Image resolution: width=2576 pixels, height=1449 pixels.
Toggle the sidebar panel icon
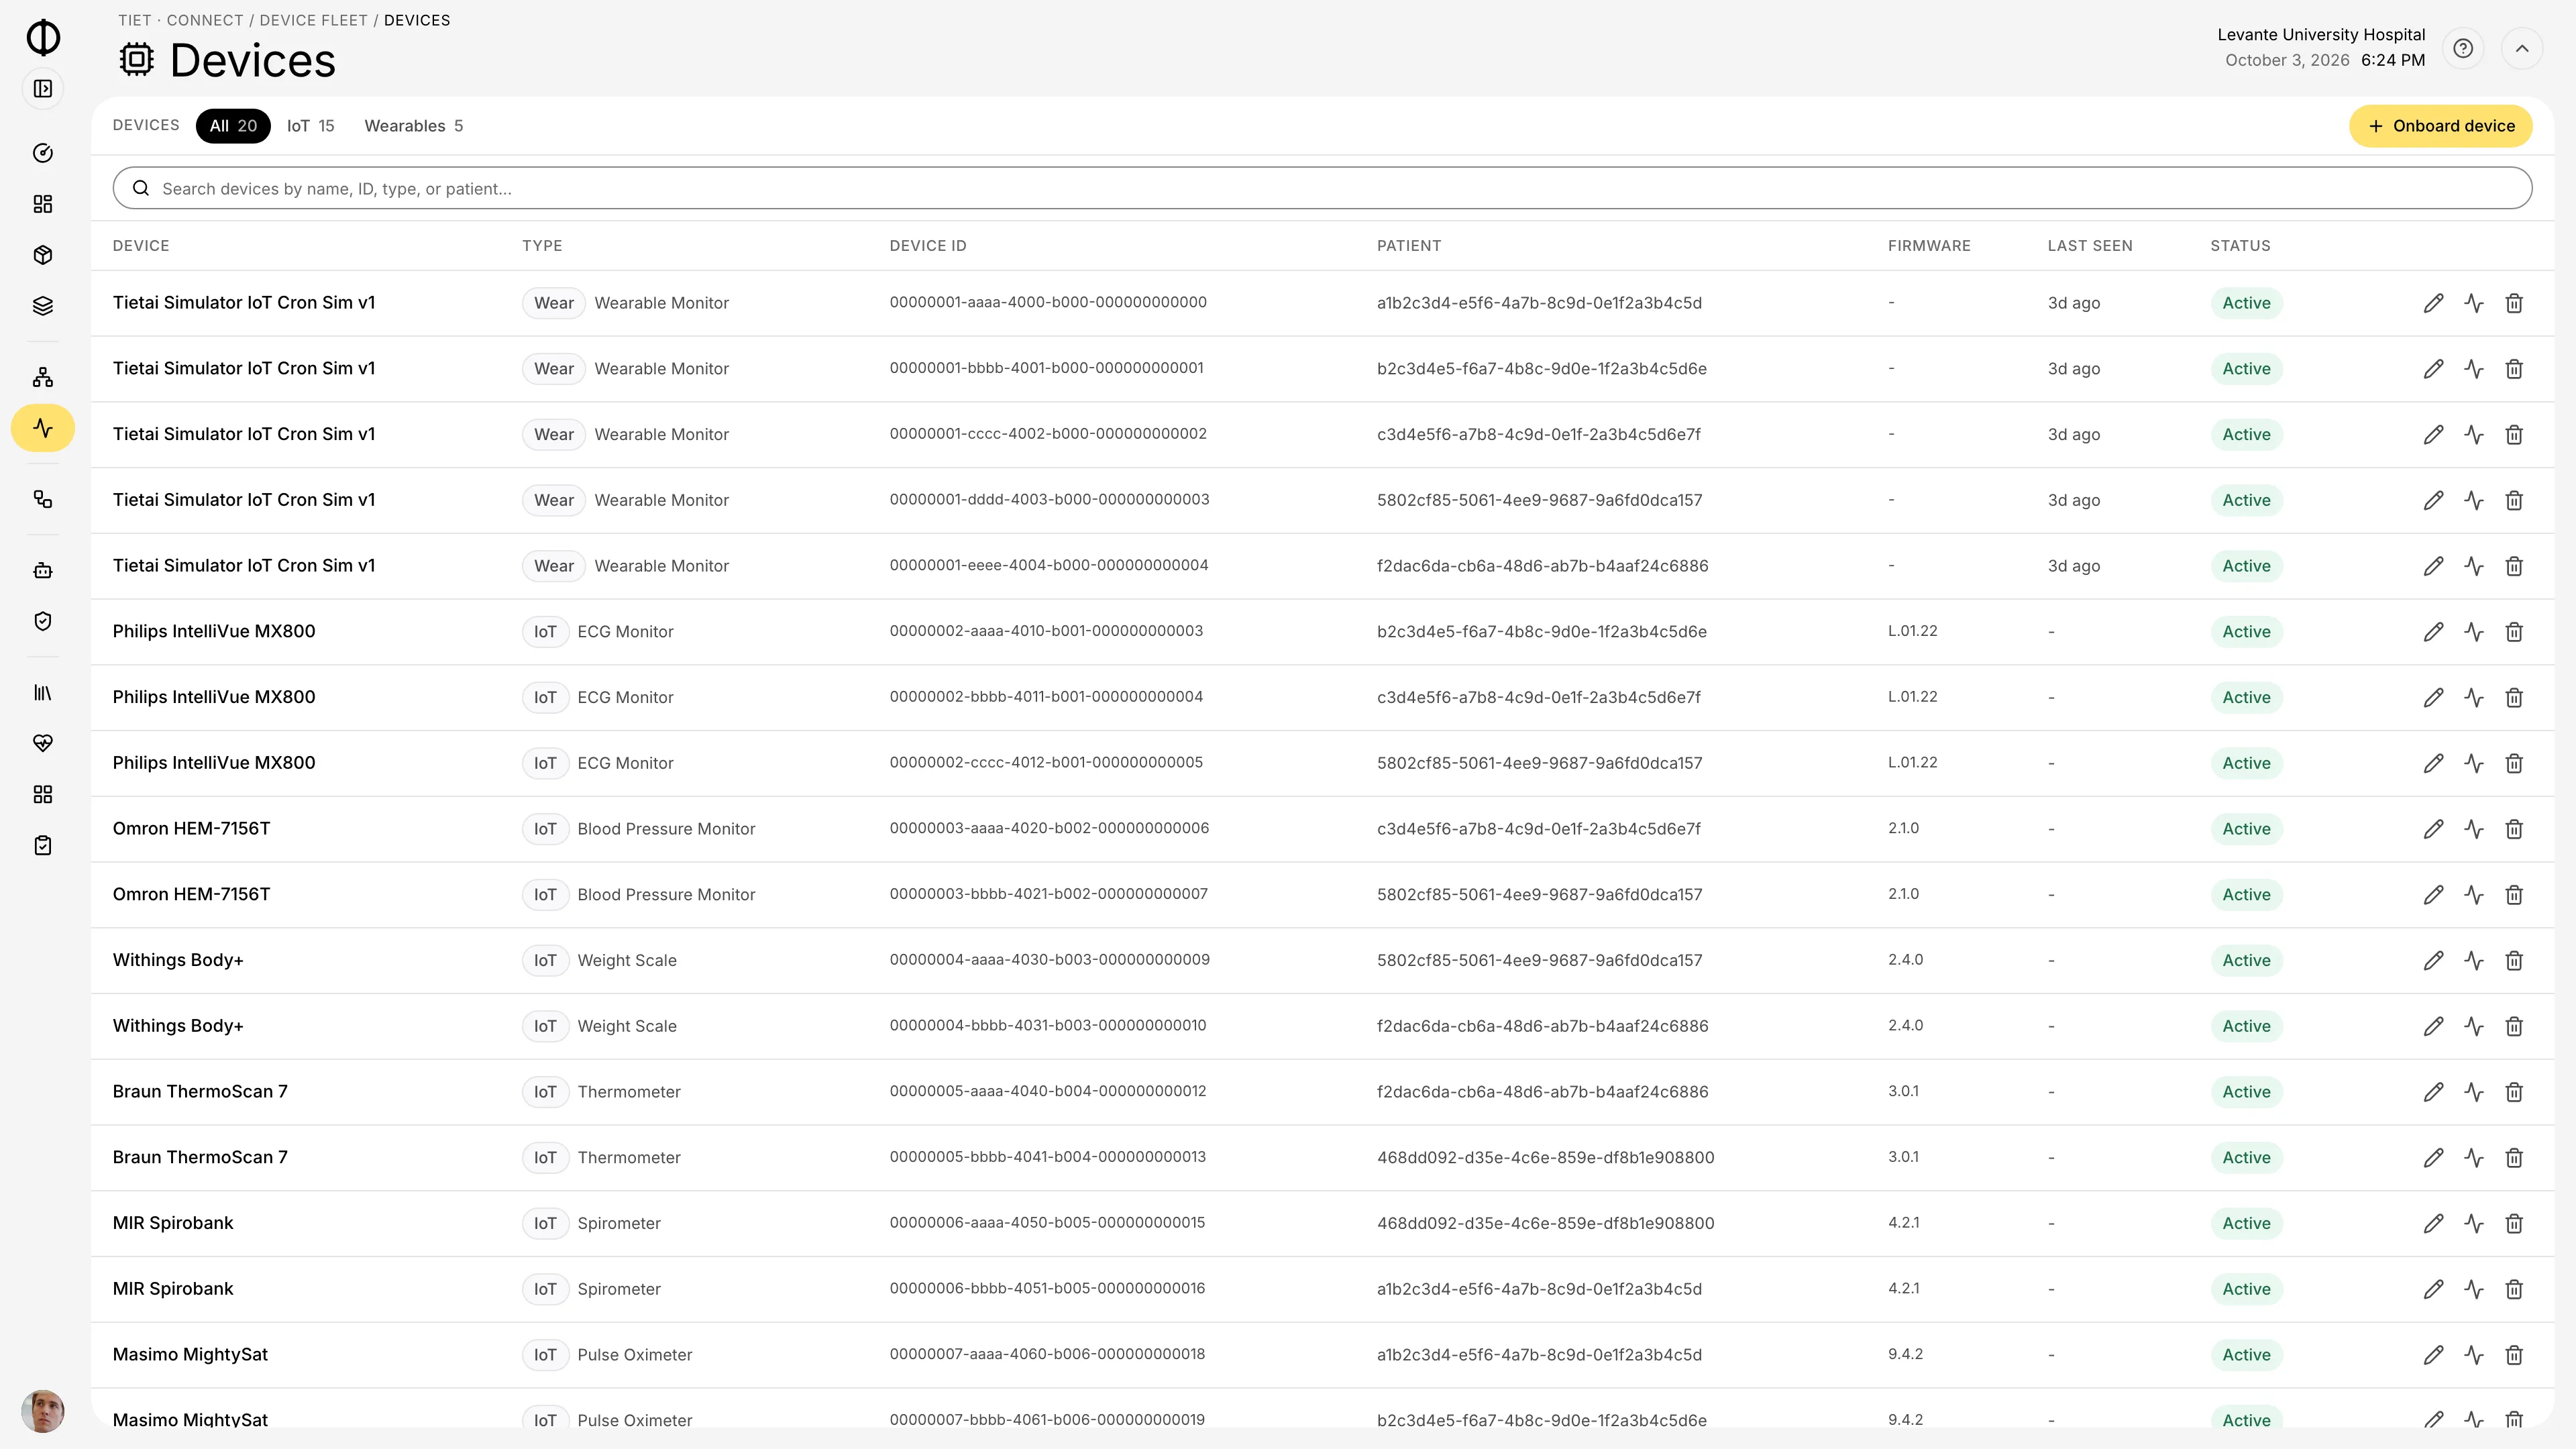tap(43, 89)
